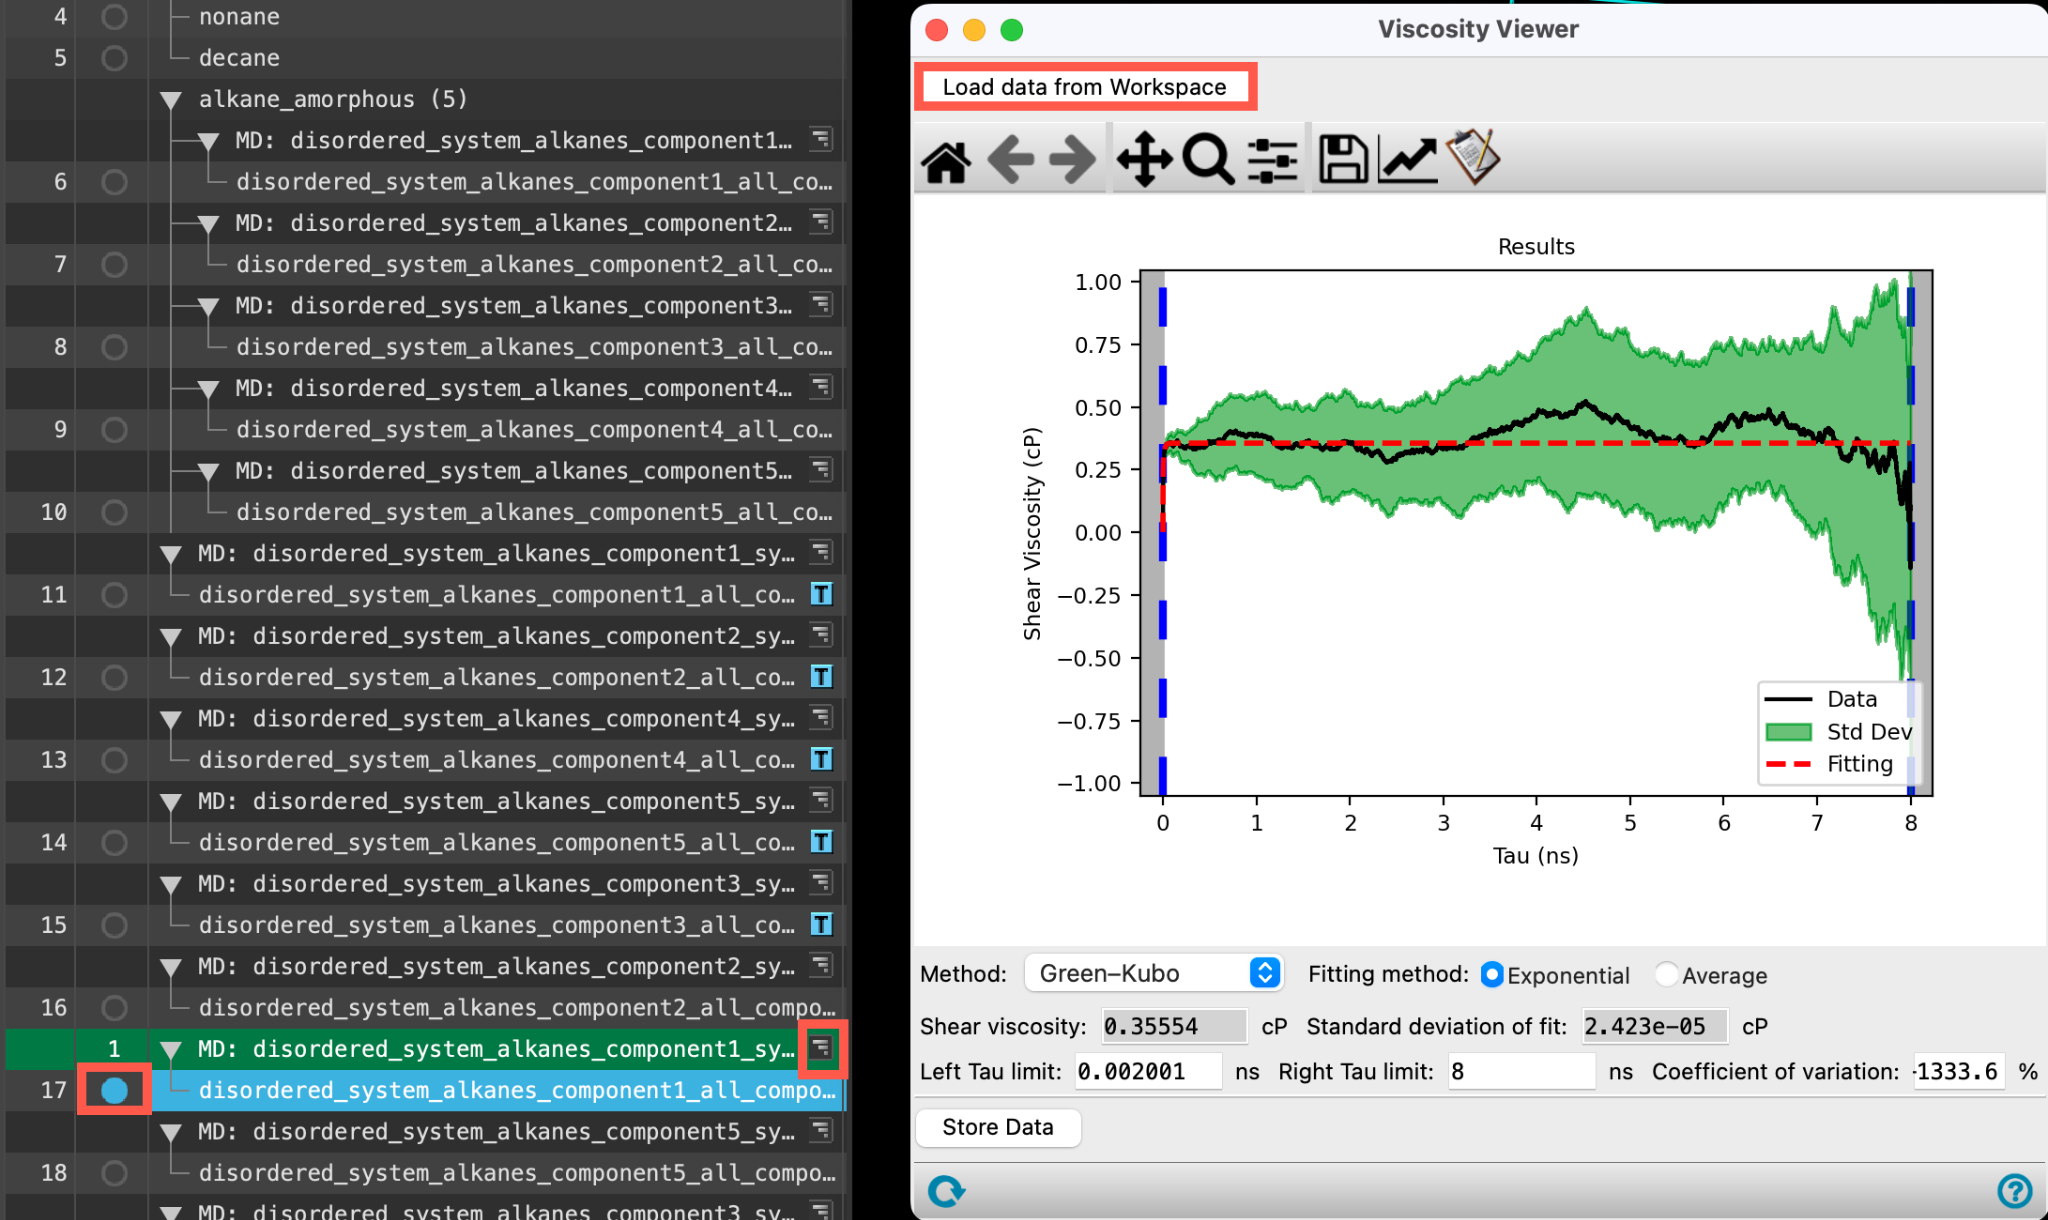The image size is (2048, 1220).
Task: Open the help question mark icon
Action: pos(2014,1190)
